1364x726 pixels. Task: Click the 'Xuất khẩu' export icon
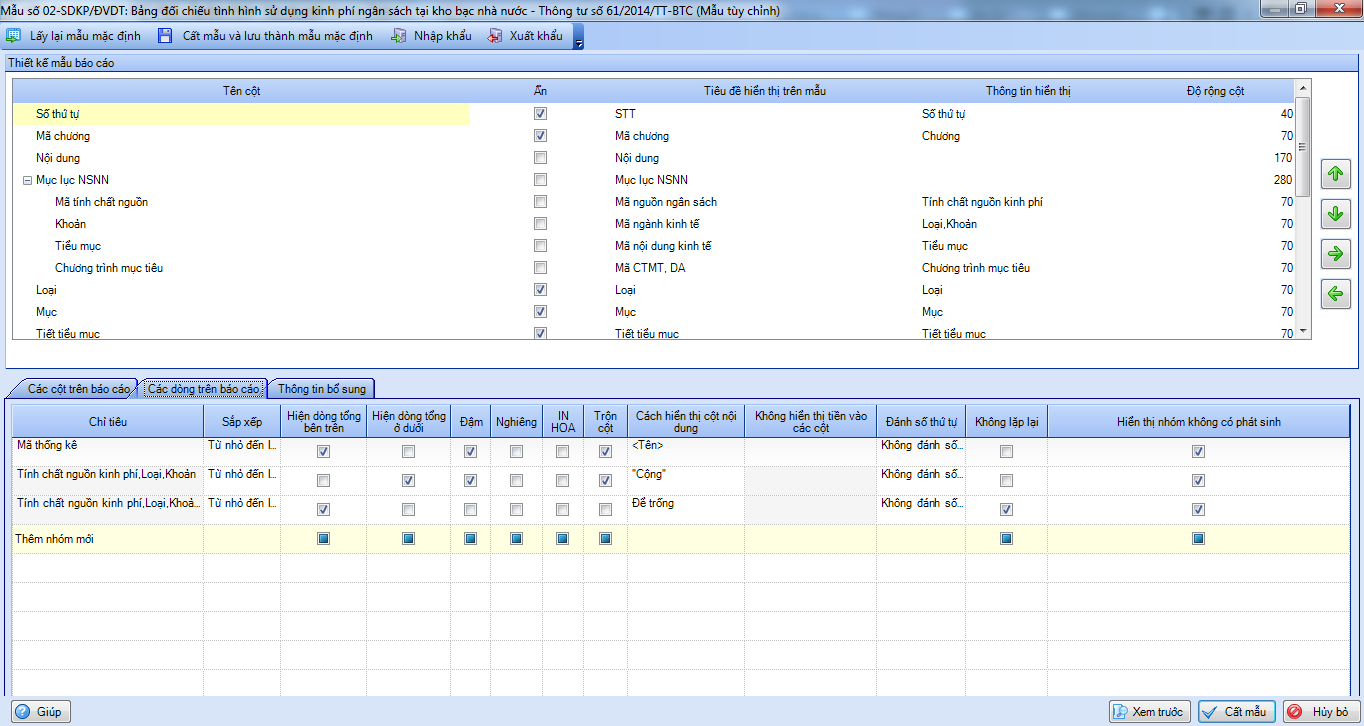(x=494, y=36)
